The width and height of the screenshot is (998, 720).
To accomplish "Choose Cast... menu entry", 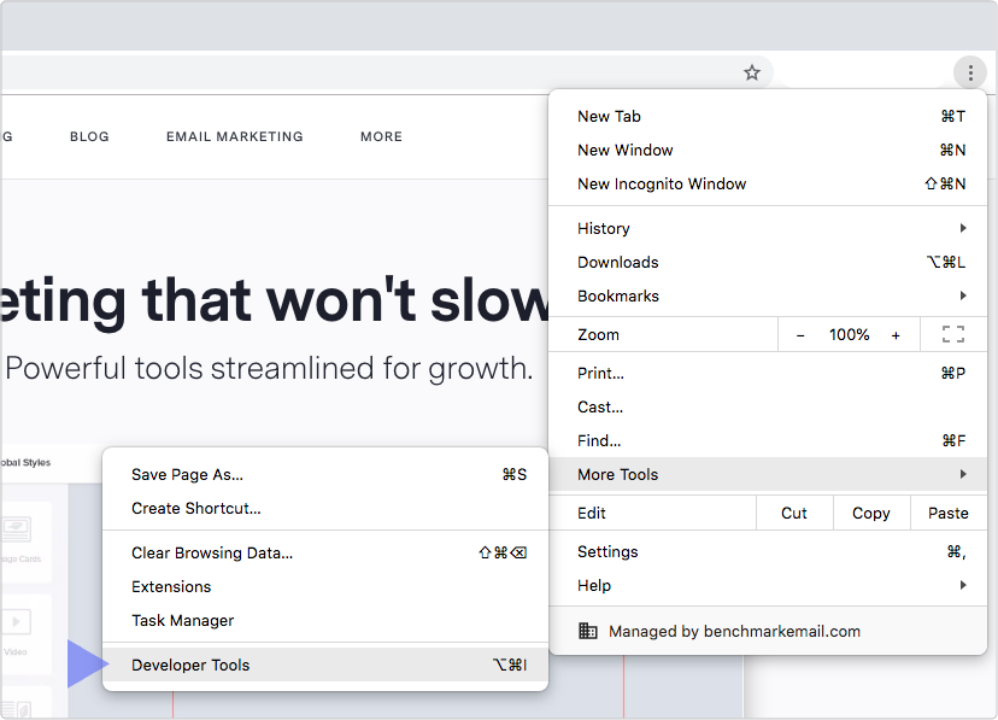I will (x=768, y=407).
